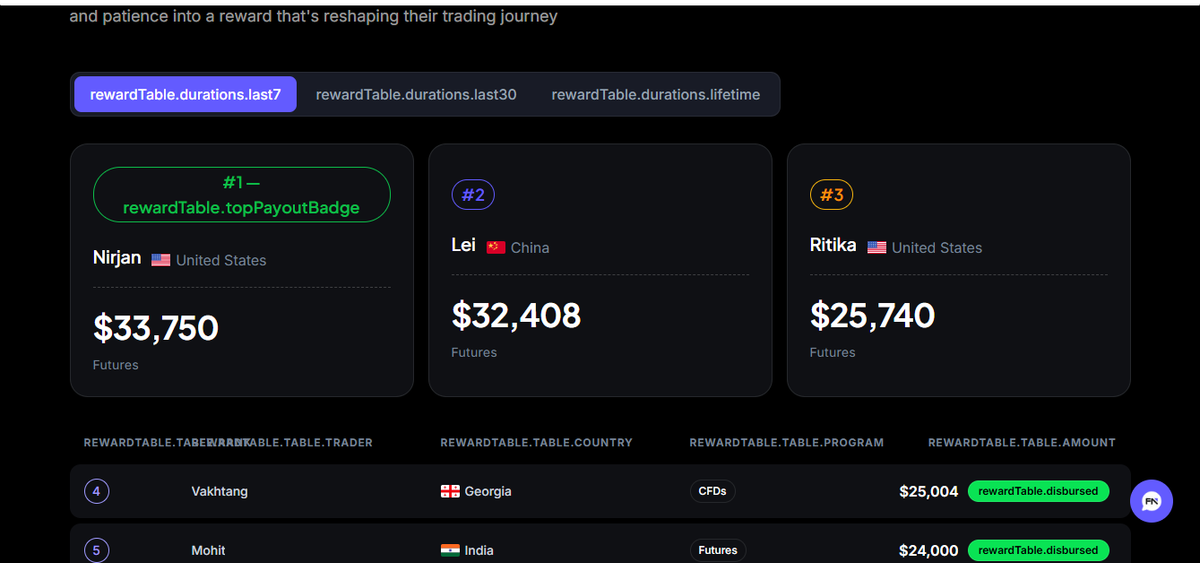Click the #2 rank badge

pos(473,195)
